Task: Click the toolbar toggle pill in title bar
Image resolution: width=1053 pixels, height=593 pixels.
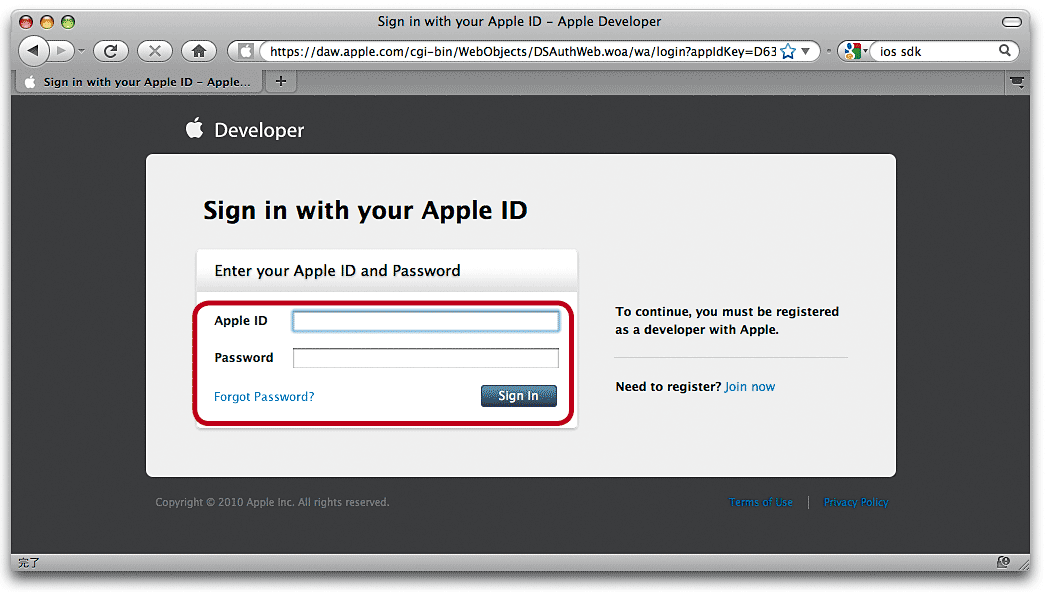Action: (1011, 22)
